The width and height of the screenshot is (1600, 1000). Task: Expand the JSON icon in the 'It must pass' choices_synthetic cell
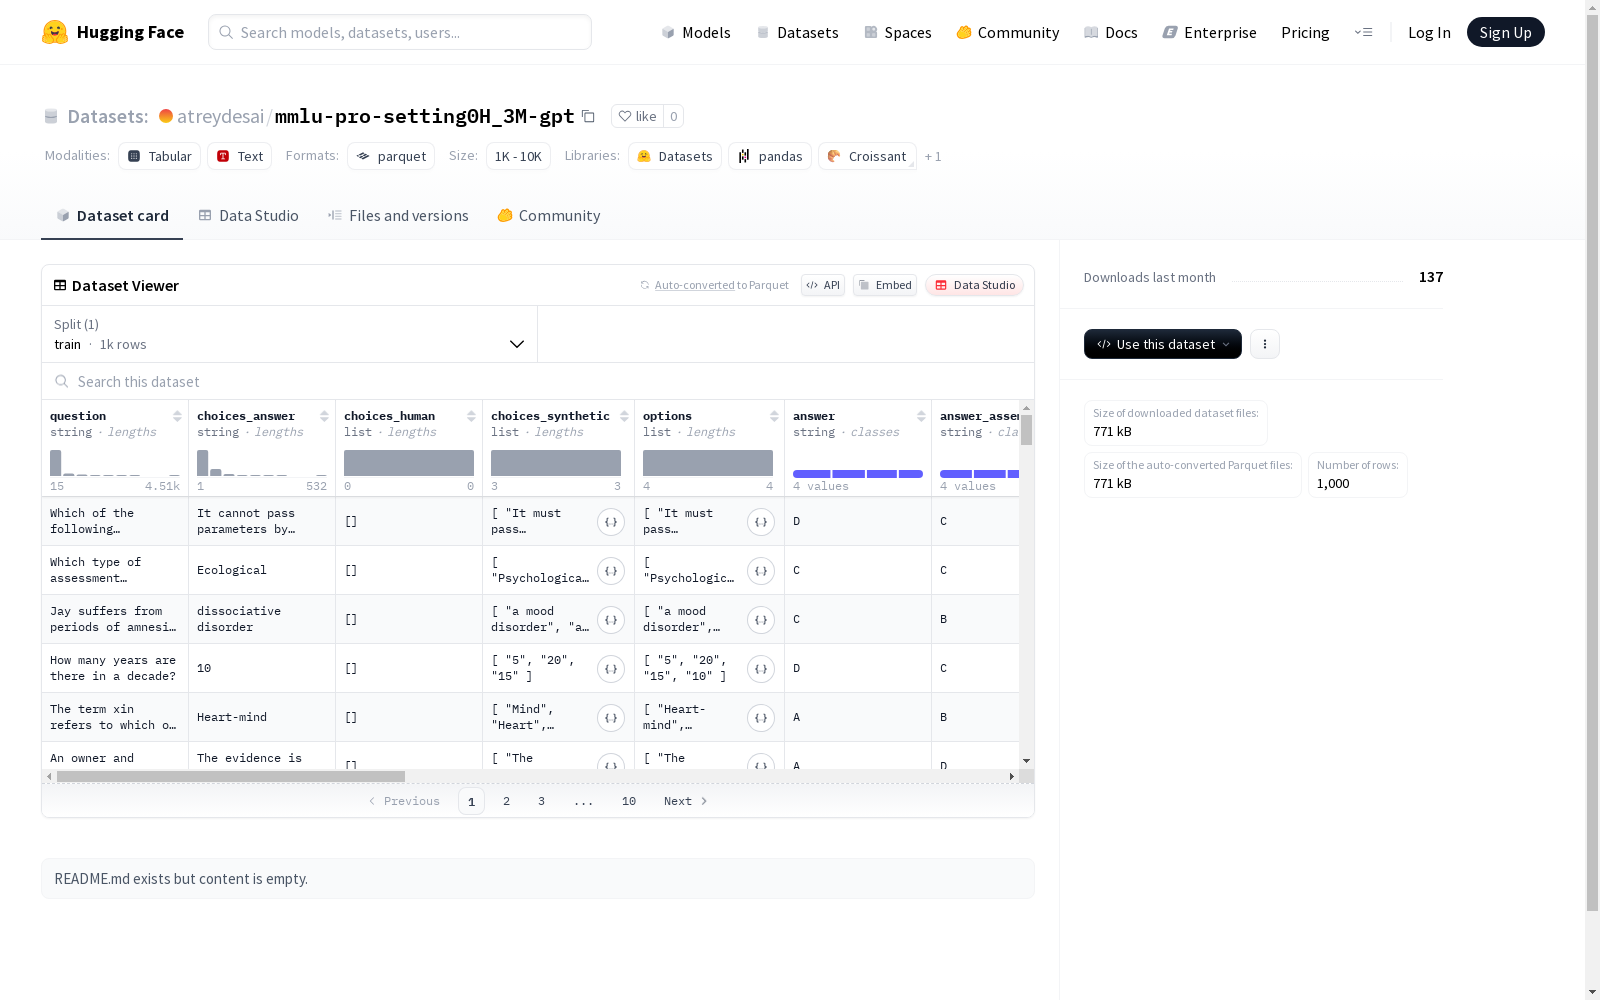pos(611,522)
